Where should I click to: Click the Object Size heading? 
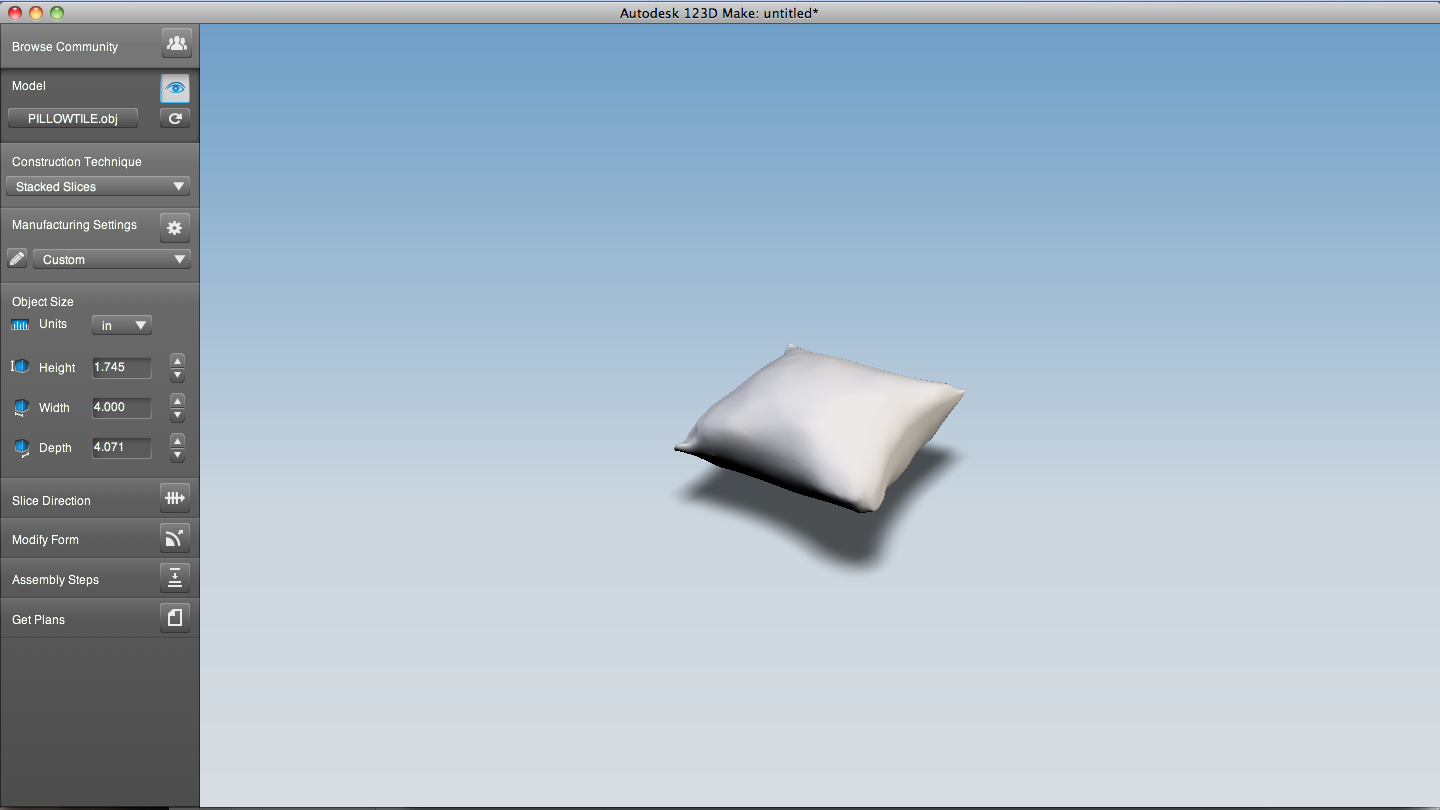coord(43,302)
